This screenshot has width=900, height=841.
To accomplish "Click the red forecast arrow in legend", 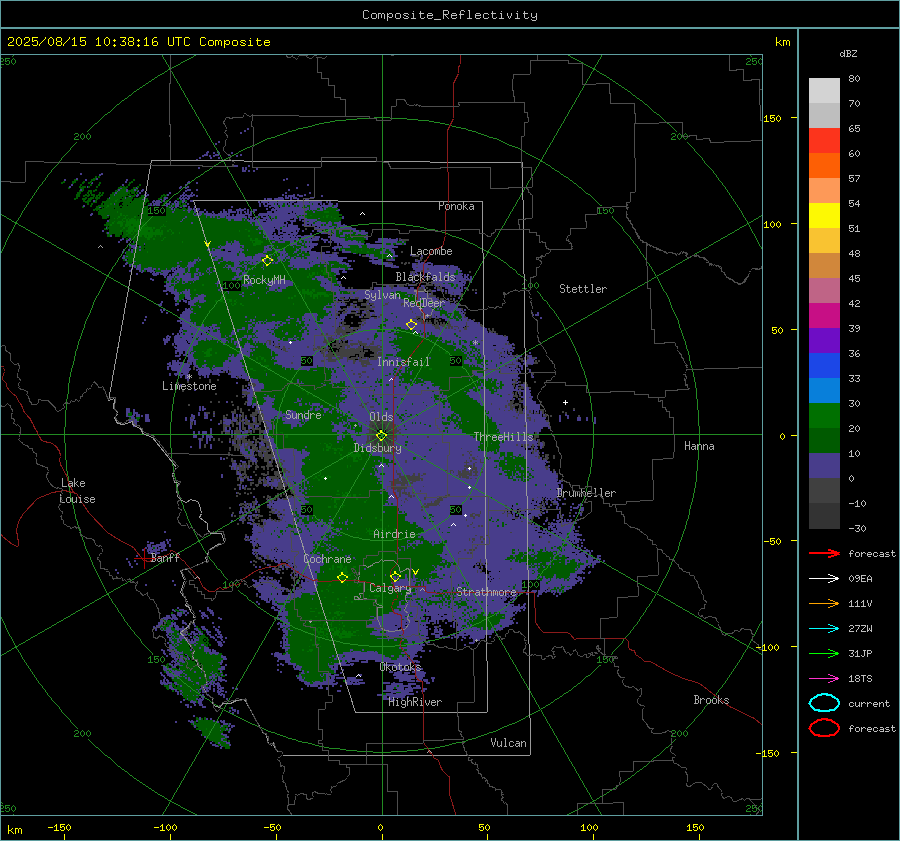I will pos(824,553).
